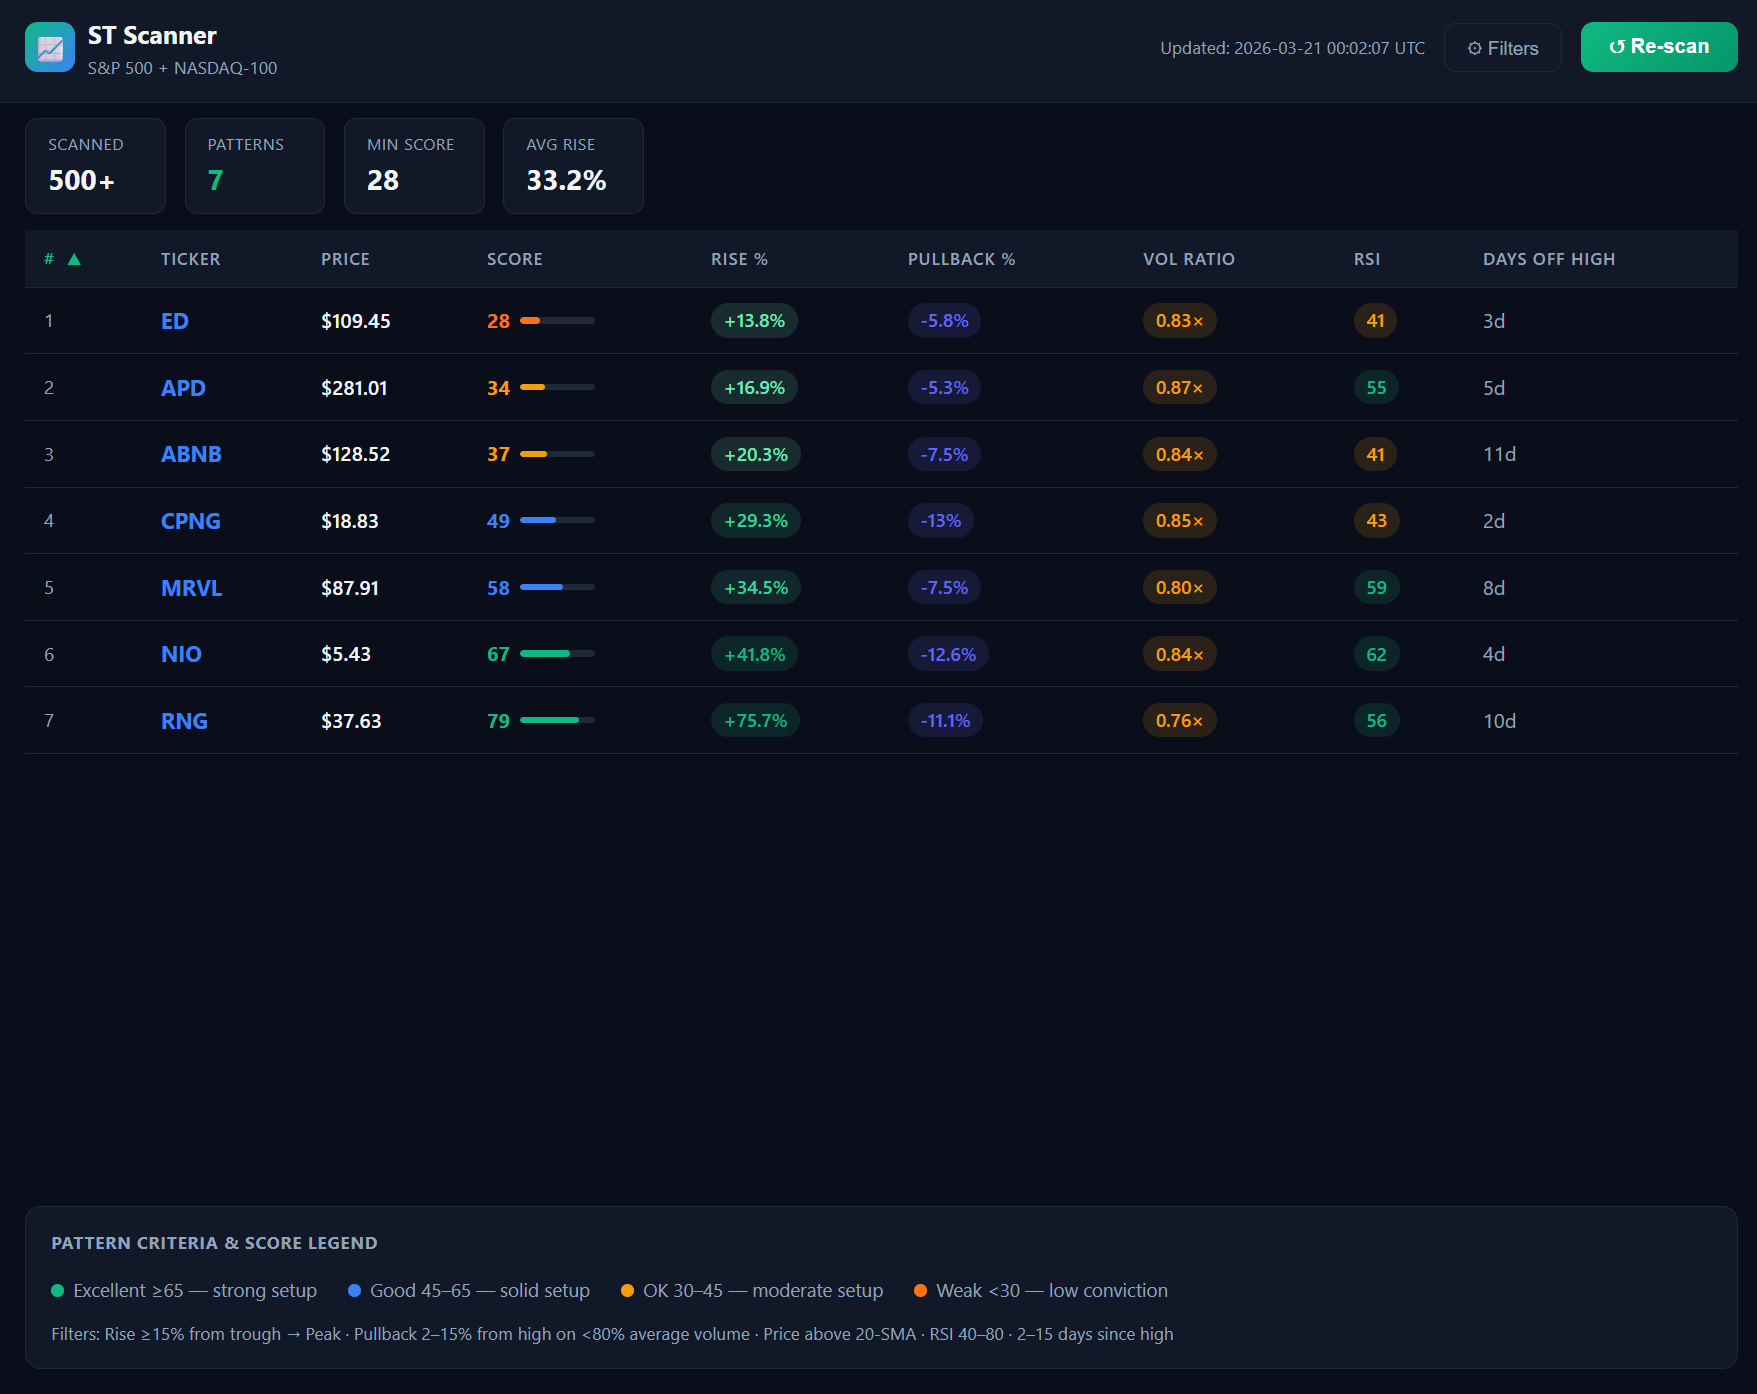Screen dimensions: 1757x1394
Task: Click the 11d days off high cell
Action: pyautogui.click(x=1499, y=454)
